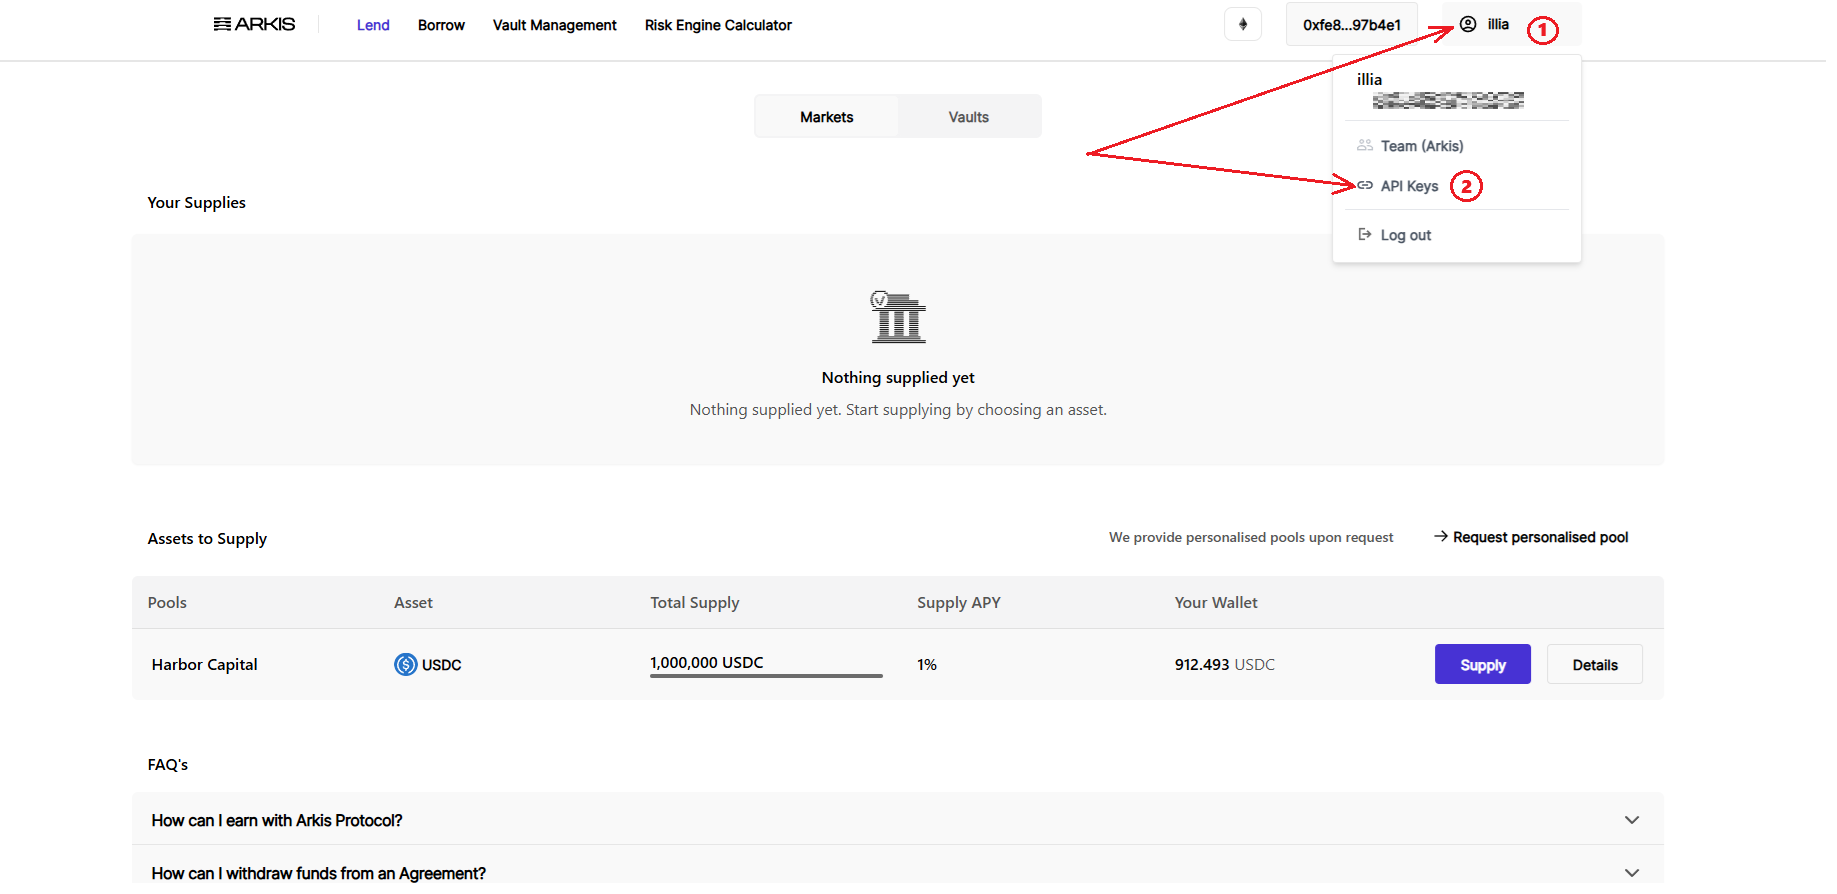
Task: Click the Arkis logo
Action: (x=254, y=24)
